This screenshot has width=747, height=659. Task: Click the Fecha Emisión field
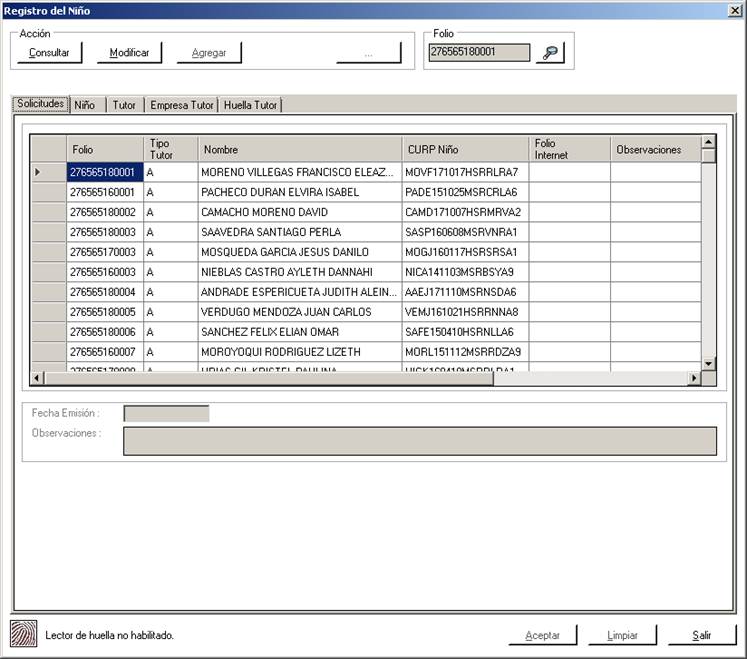pos(166,414)
